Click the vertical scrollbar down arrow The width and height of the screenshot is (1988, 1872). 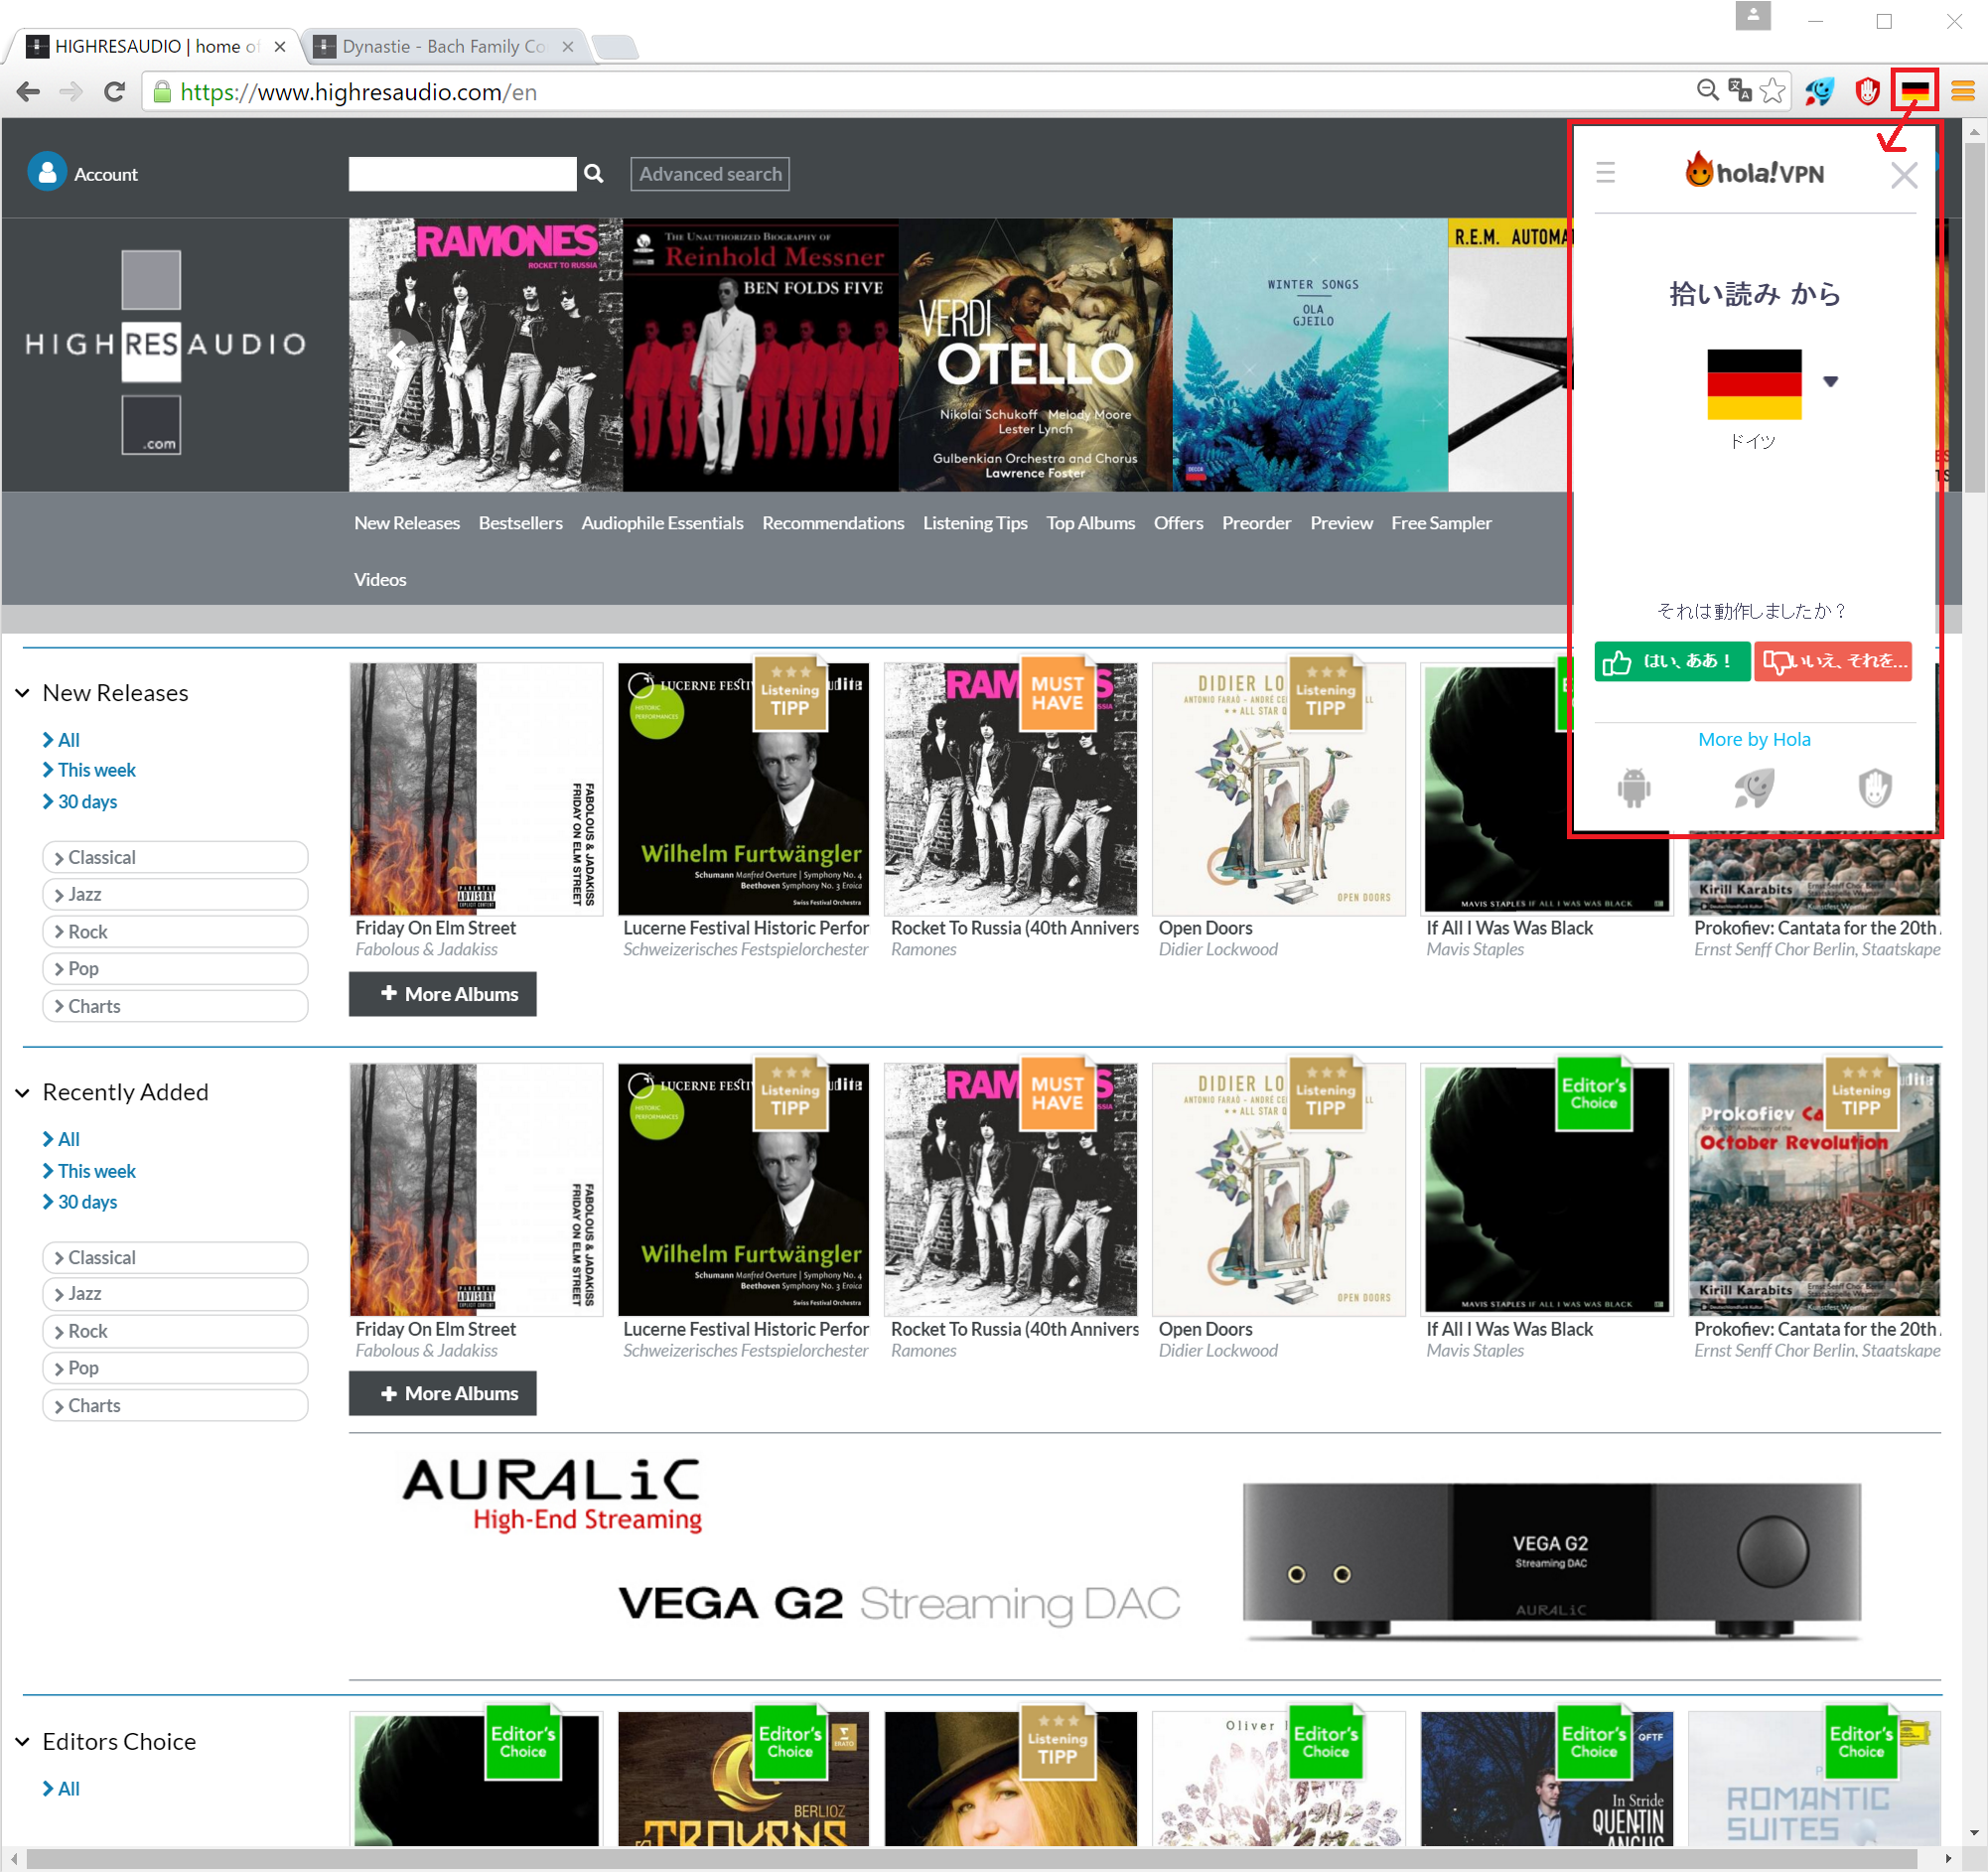[1974, 1833]
